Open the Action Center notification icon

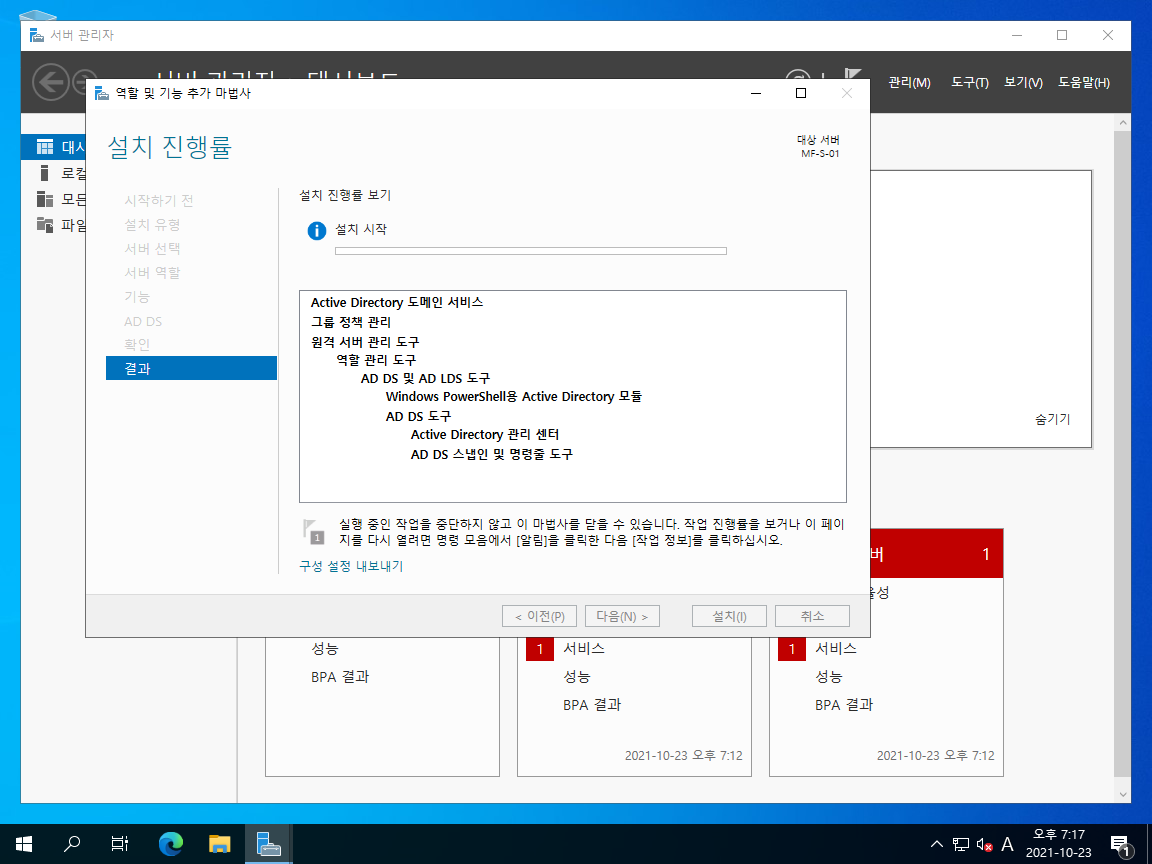coord(1120,844)
